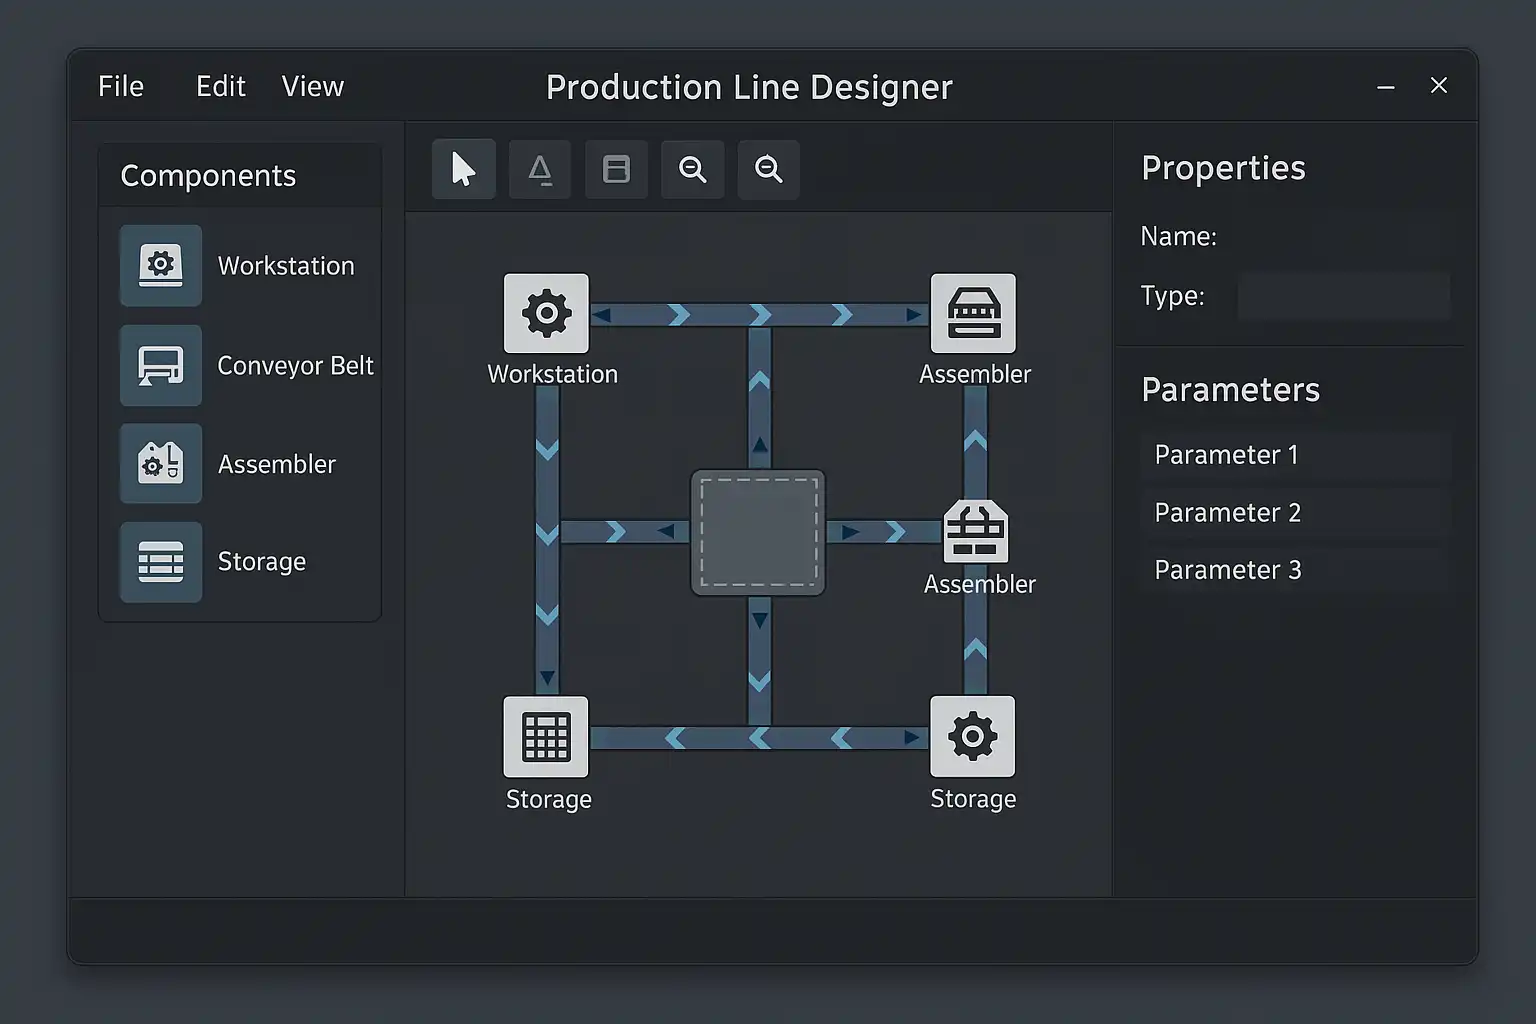Click the dashed empty placeholder in canvas center

(758, 532)
